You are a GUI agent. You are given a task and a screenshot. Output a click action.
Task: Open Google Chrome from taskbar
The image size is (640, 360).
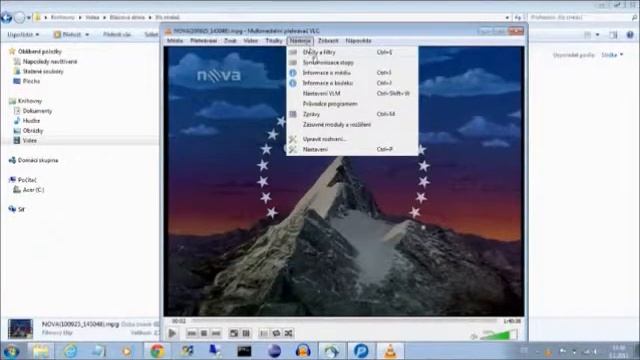pos(157,351)
